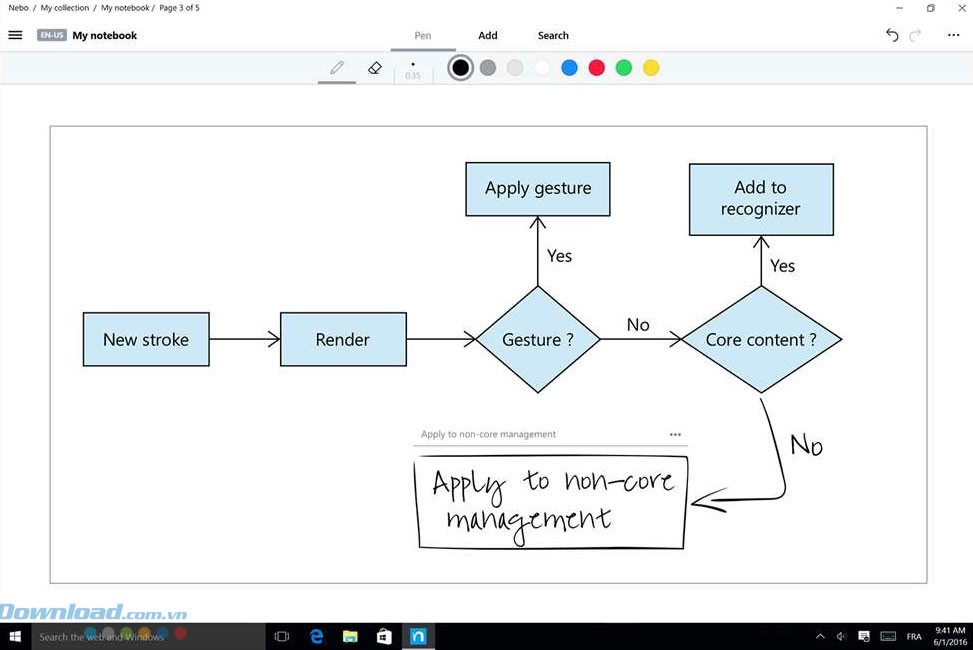Go to My collection in breadcrumb
The width and height of the screenshot is (973, 650).
point(64,8)
